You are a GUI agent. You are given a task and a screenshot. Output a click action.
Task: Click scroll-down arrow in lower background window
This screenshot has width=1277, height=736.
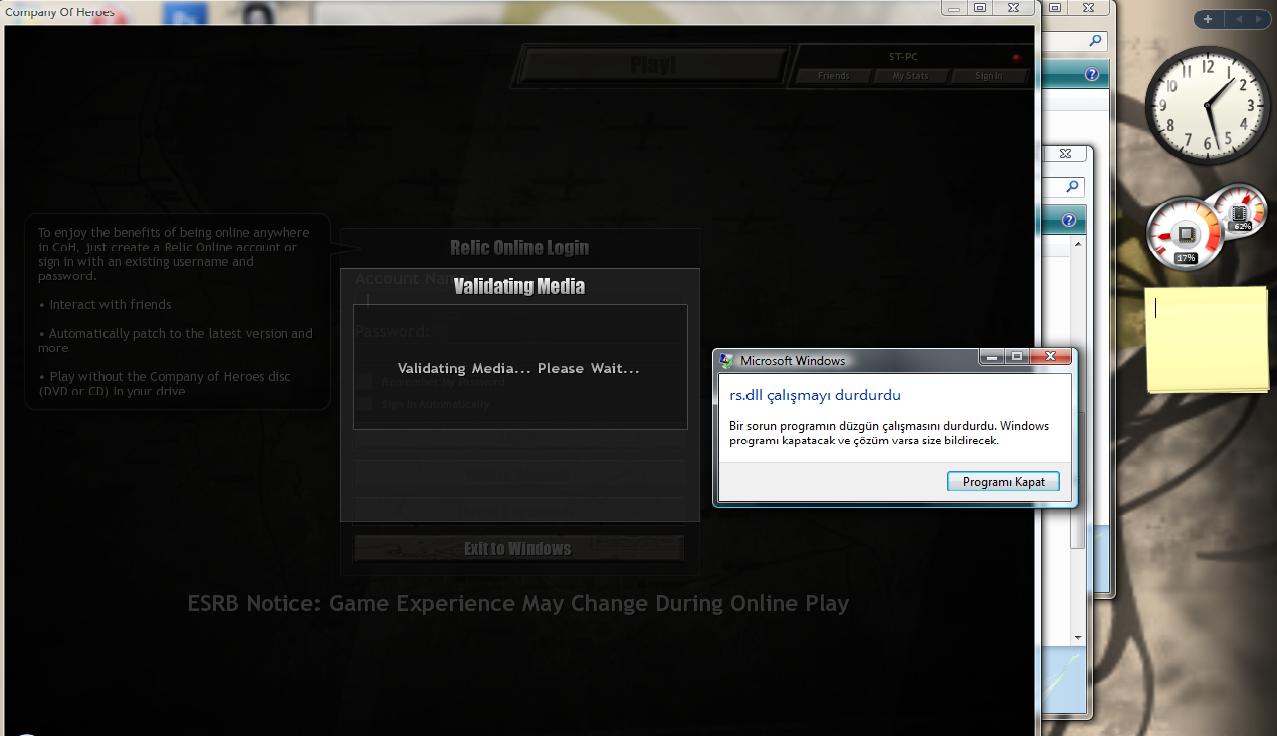point(1077,637)
